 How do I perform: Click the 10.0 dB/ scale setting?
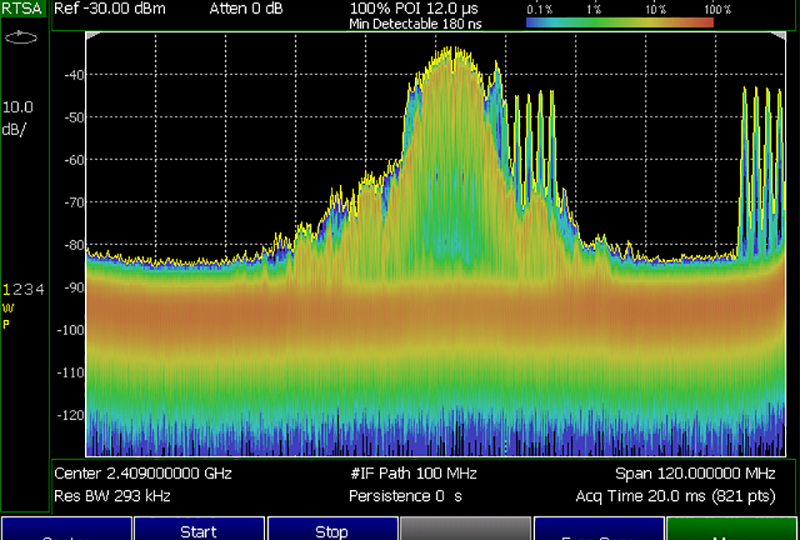tap(18, 115)
